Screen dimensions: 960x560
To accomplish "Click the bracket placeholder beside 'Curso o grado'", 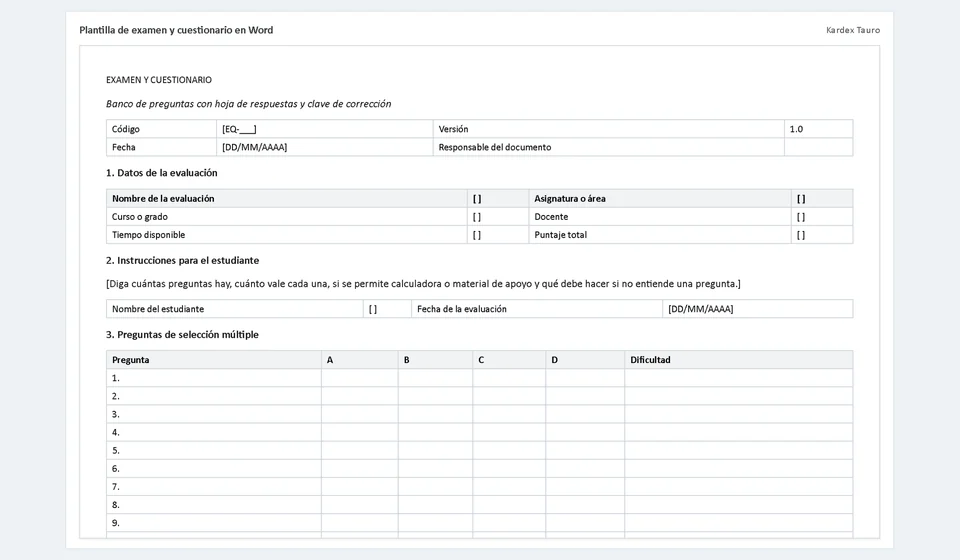I will point(498,217).
